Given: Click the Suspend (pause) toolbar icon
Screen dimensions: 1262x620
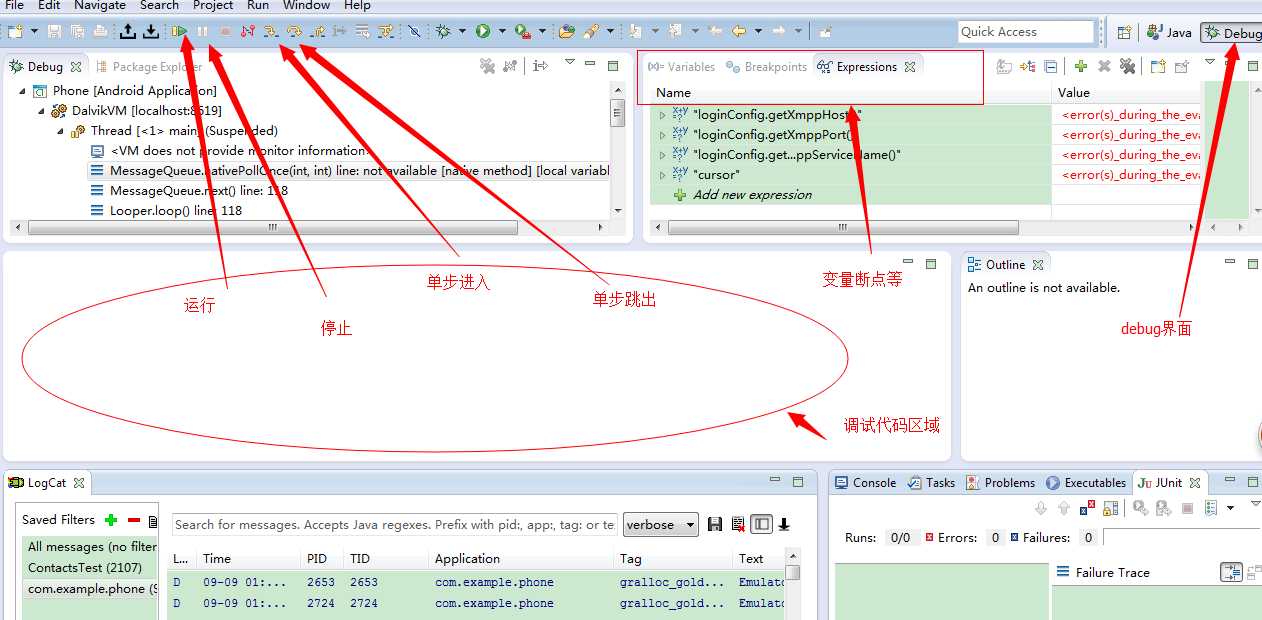Looking at the screenshot, I should (203, 32).
